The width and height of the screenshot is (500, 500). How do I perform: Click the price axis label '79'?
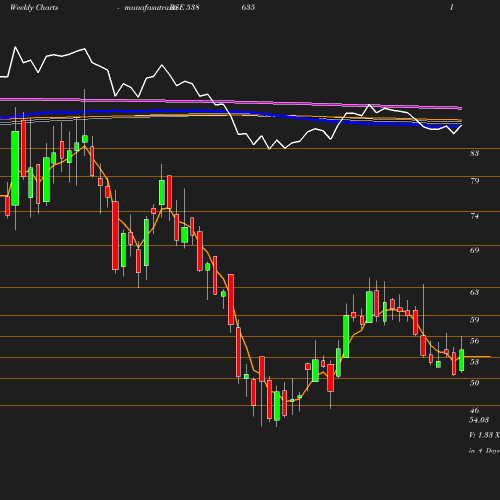pos(474,181)
